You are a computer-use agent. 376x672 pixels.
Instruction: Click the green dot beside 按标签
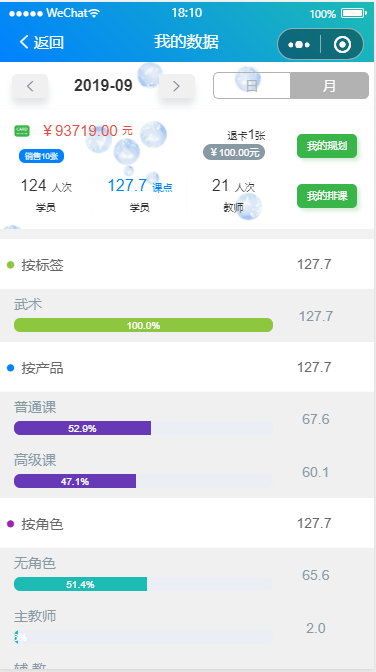tap(11, 265)
